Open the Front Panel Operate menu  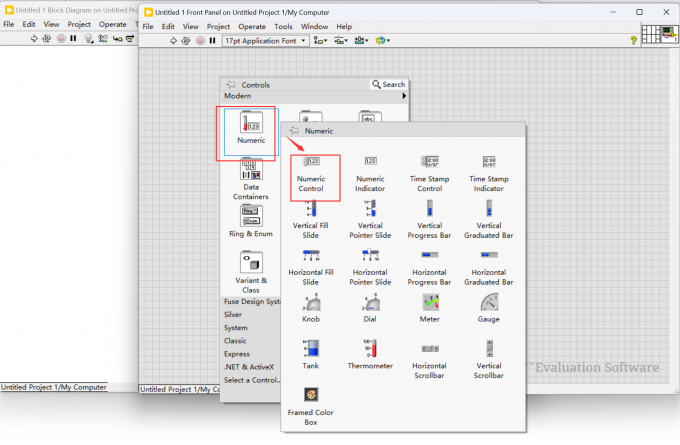click(252, 26)
